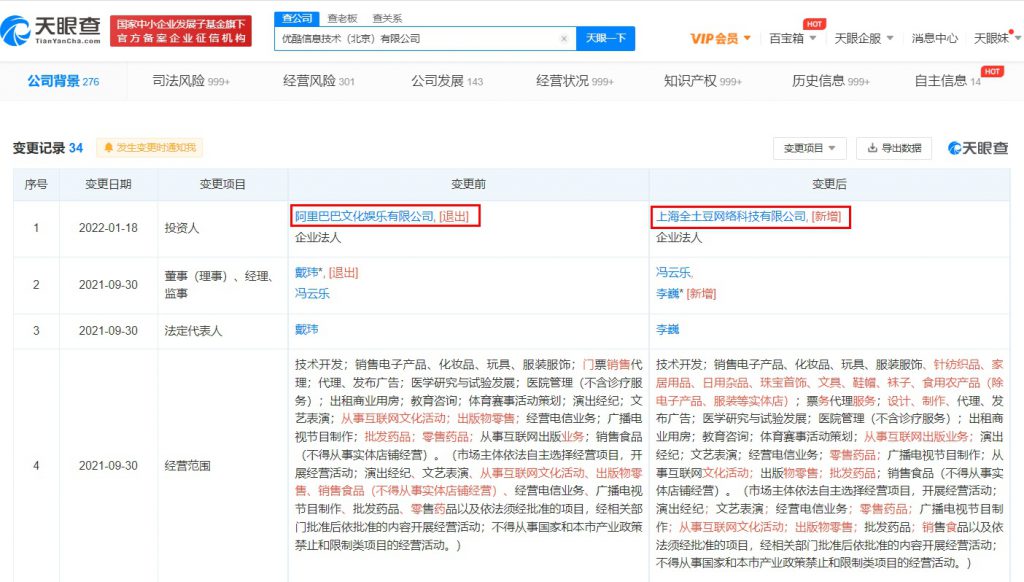
Task: Switch to the 查老板 search tab
Action: [342, 18]
